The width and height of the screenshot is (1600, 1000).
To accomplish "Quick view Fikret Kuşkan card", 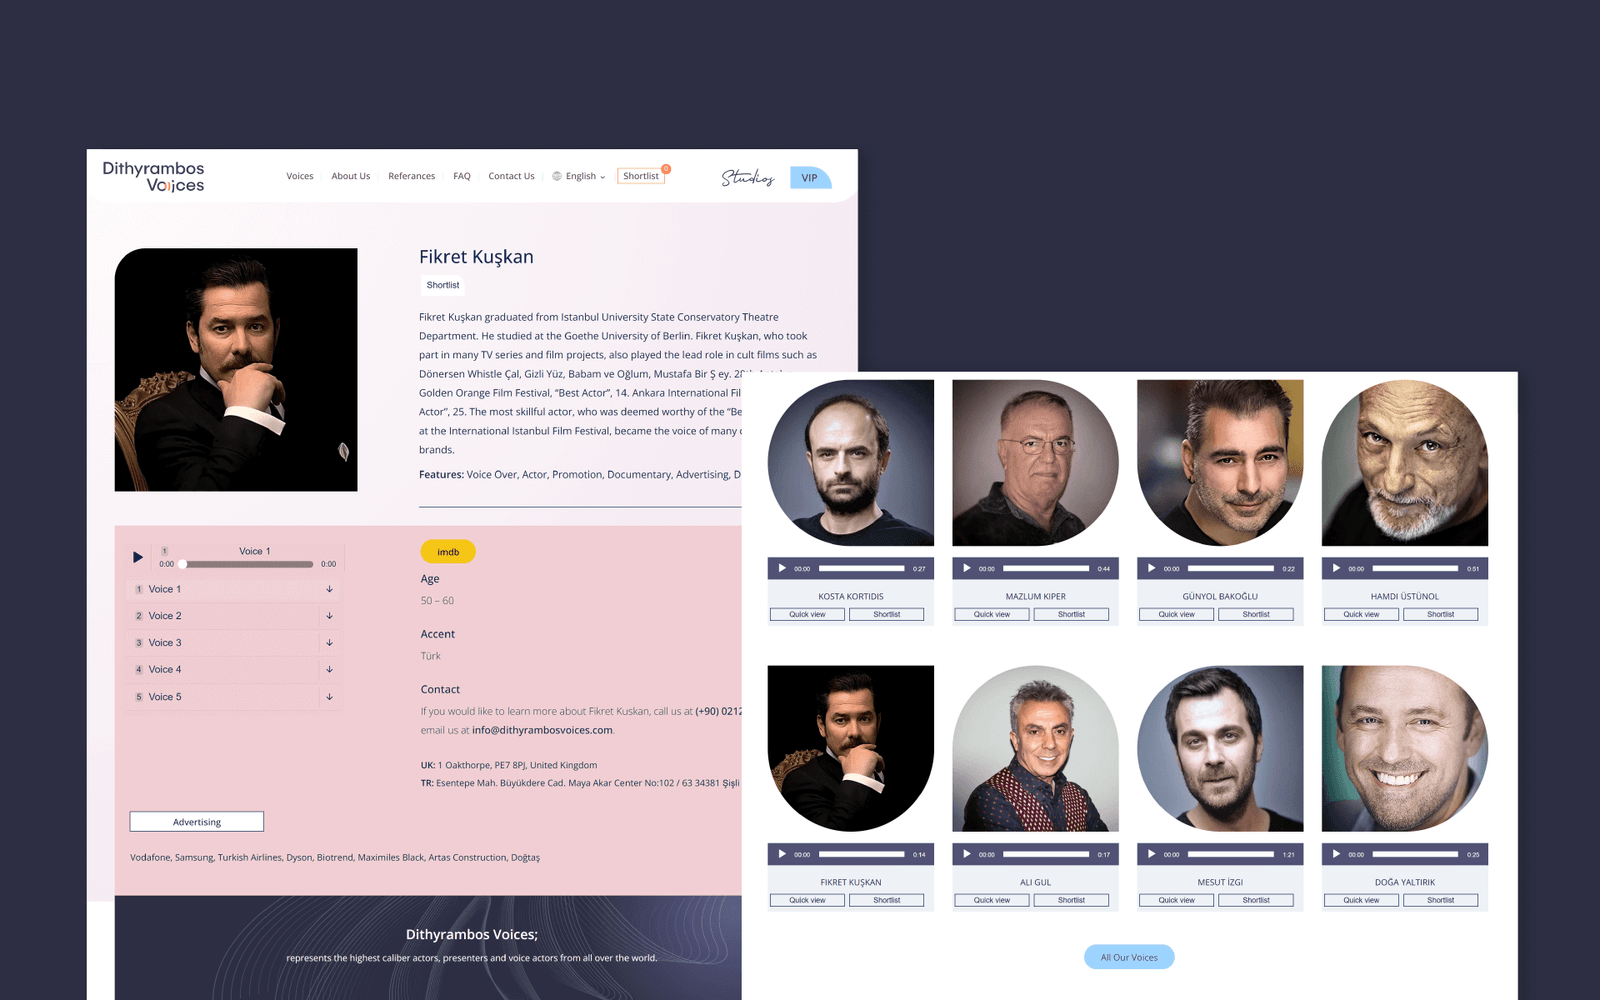I will click(x=808, y=900).
